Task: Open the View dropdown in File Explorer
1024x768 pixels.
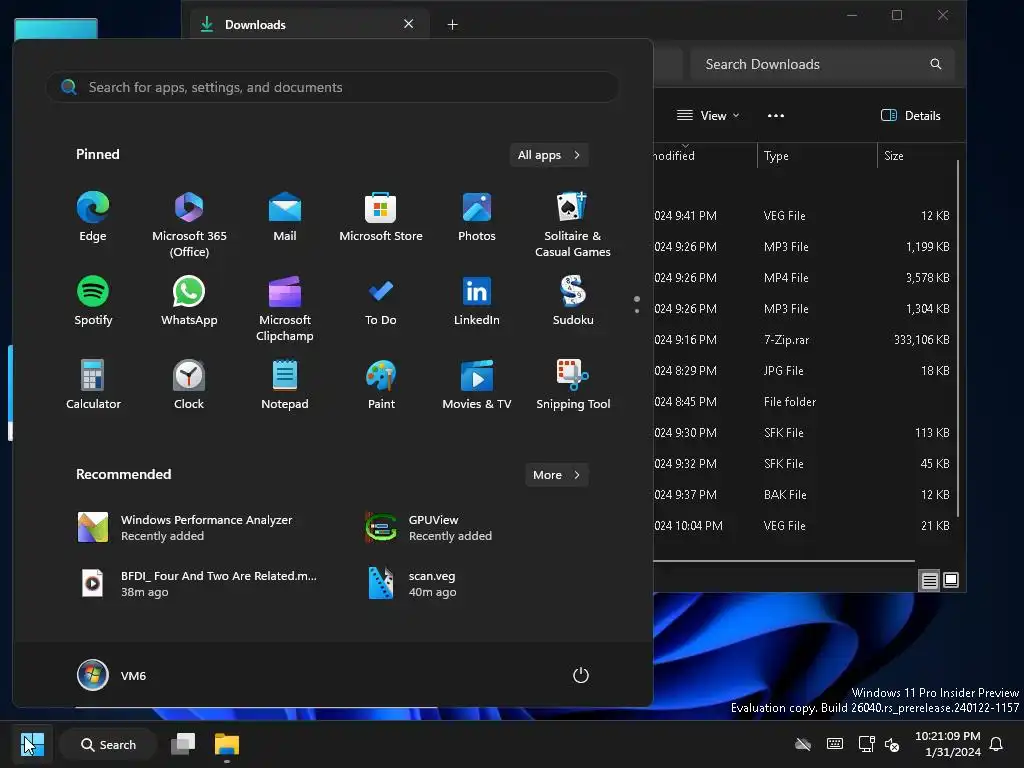Action: (x=708, y=116)
